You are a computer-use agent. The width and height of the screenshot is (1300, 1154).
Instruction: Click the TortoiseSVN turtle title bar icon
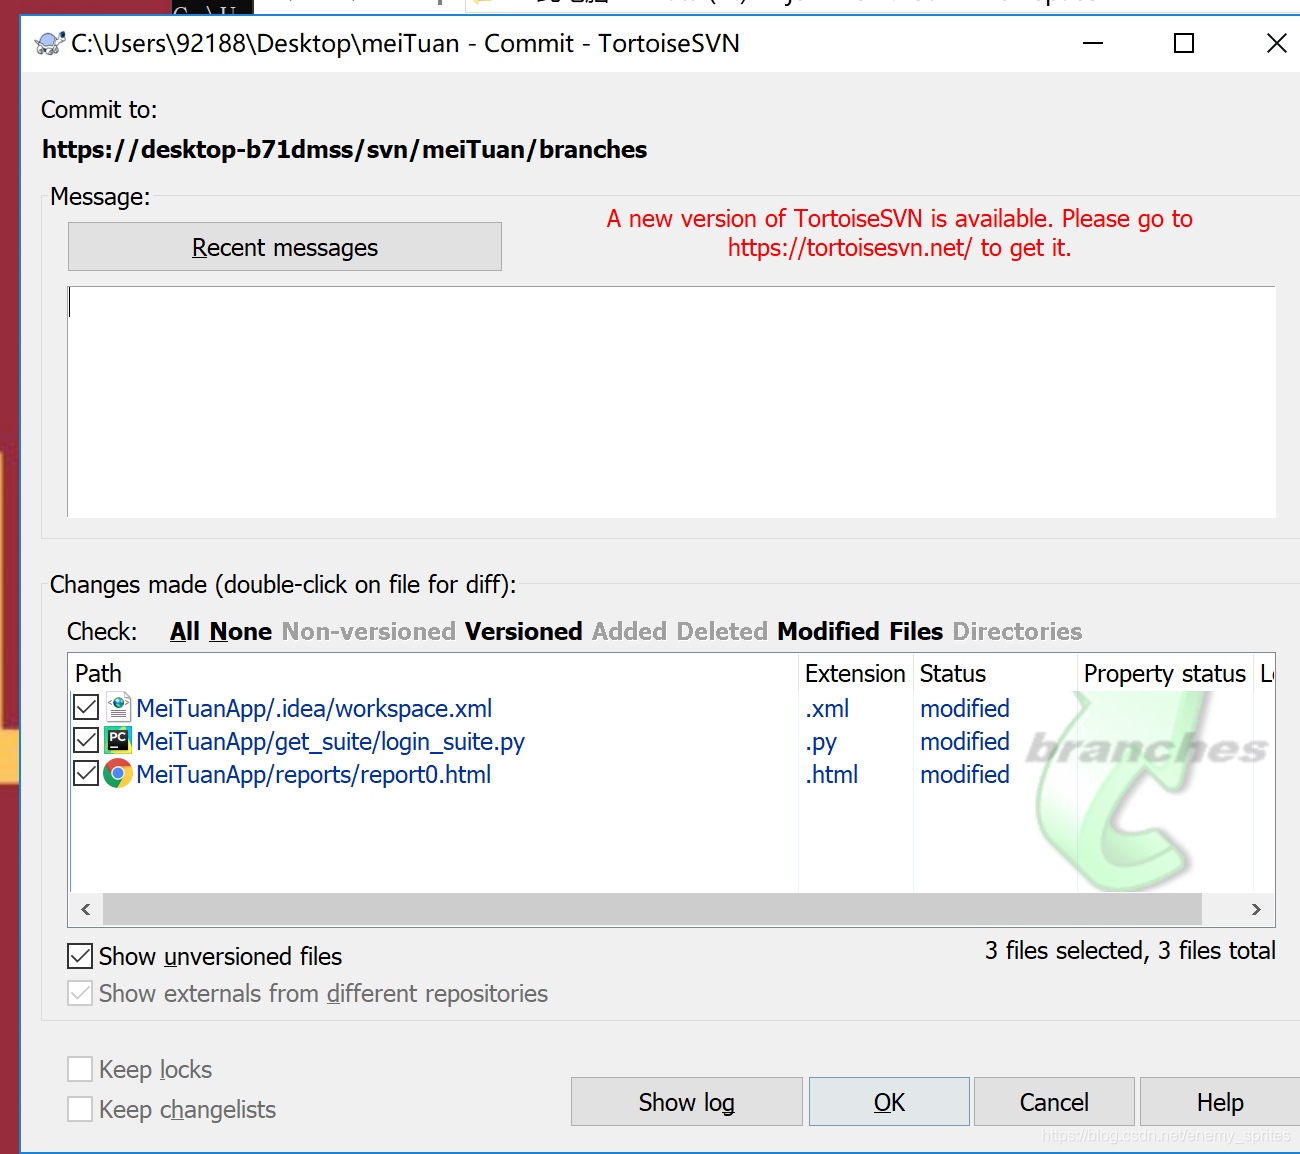(50, 43)
